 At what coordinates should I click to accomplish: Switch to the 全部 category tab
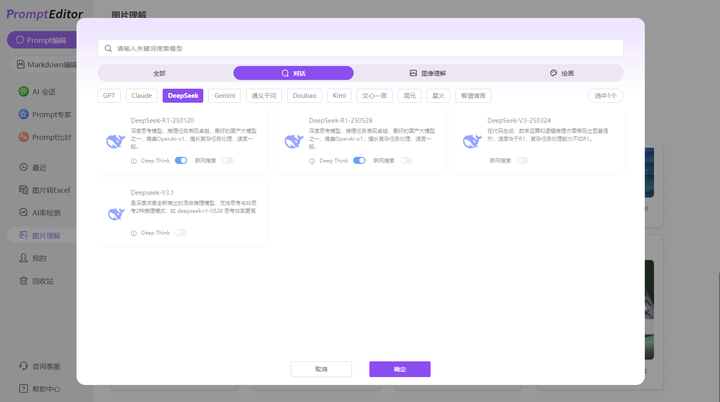click(x=159, y=73)
